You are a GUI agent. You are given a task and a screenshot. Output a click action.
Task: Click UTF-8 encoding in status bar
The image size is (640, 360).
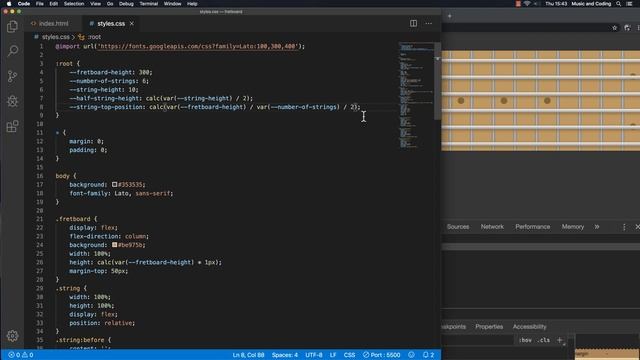point(313,355)
